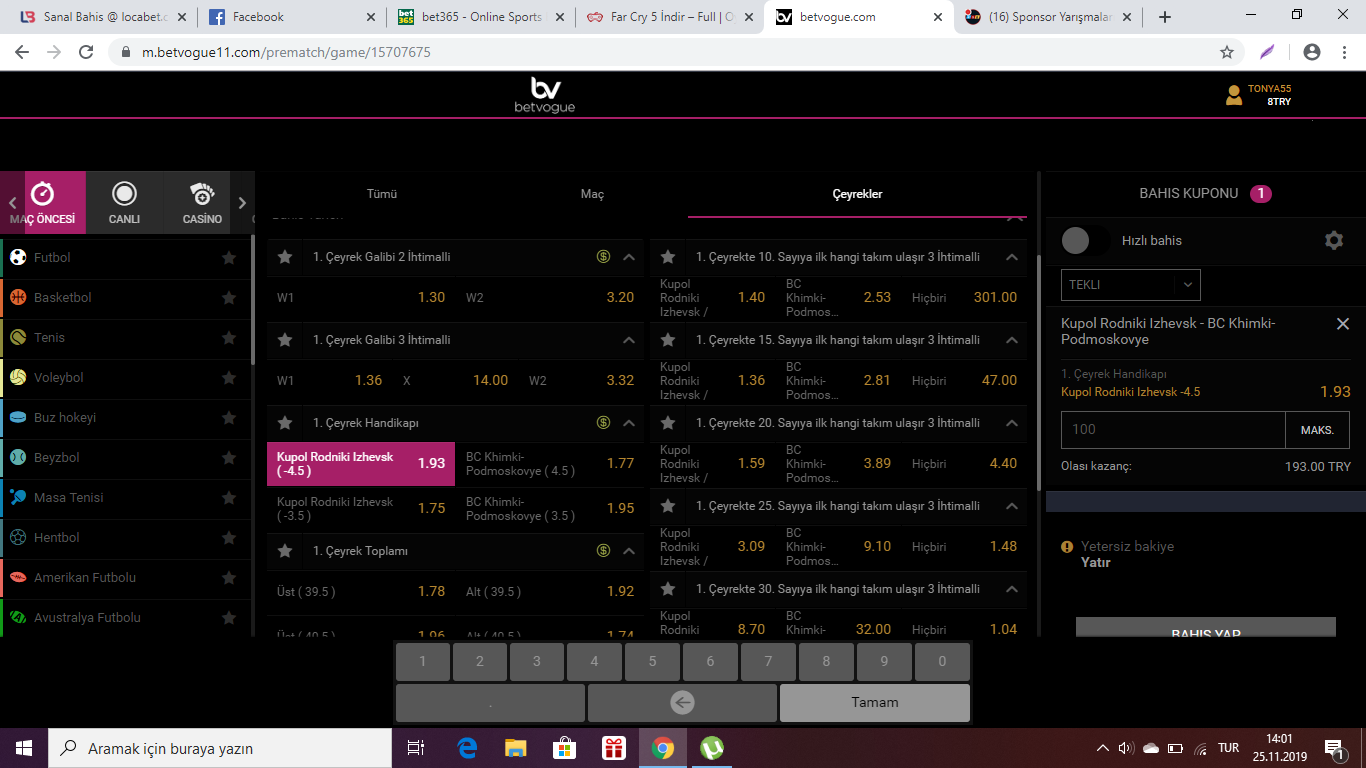
Task: Select the Buz hokeyi icon
Action: click(x=18, y=418)
